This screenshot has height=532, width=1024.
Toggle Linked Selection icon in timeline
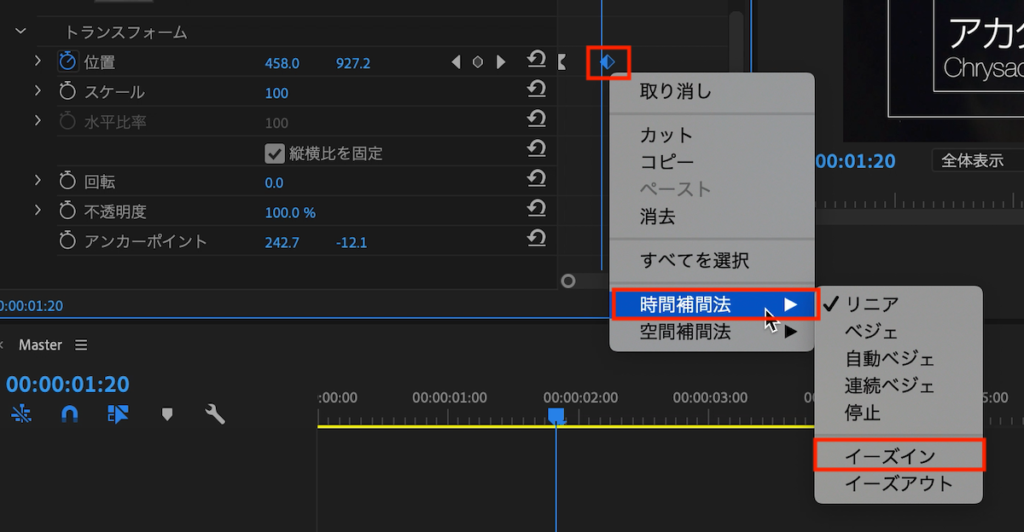coord(118,413)
